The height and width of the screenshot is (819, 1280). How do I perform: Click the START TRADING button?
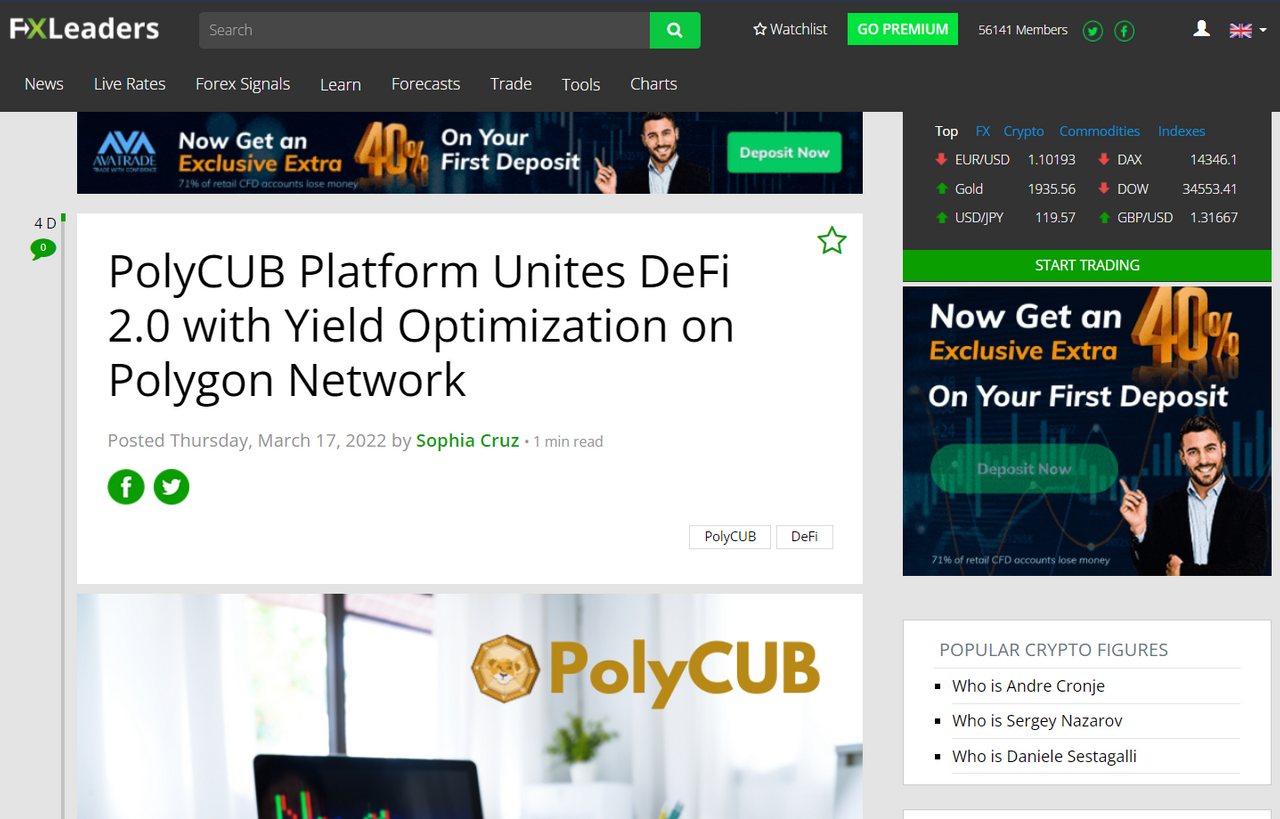click(1087, 265)
